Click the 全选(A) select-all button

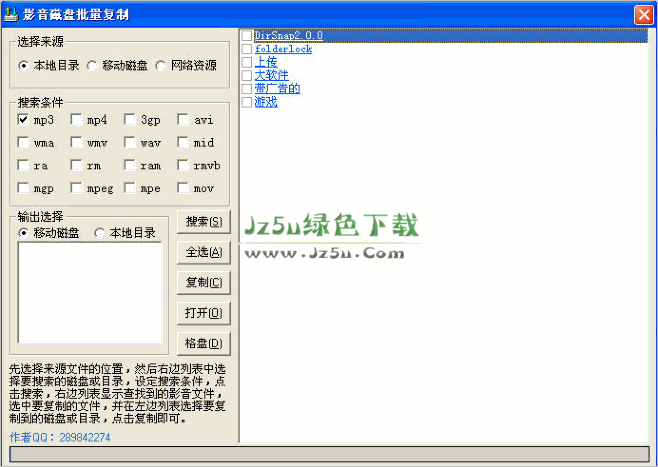pos(204,253)
